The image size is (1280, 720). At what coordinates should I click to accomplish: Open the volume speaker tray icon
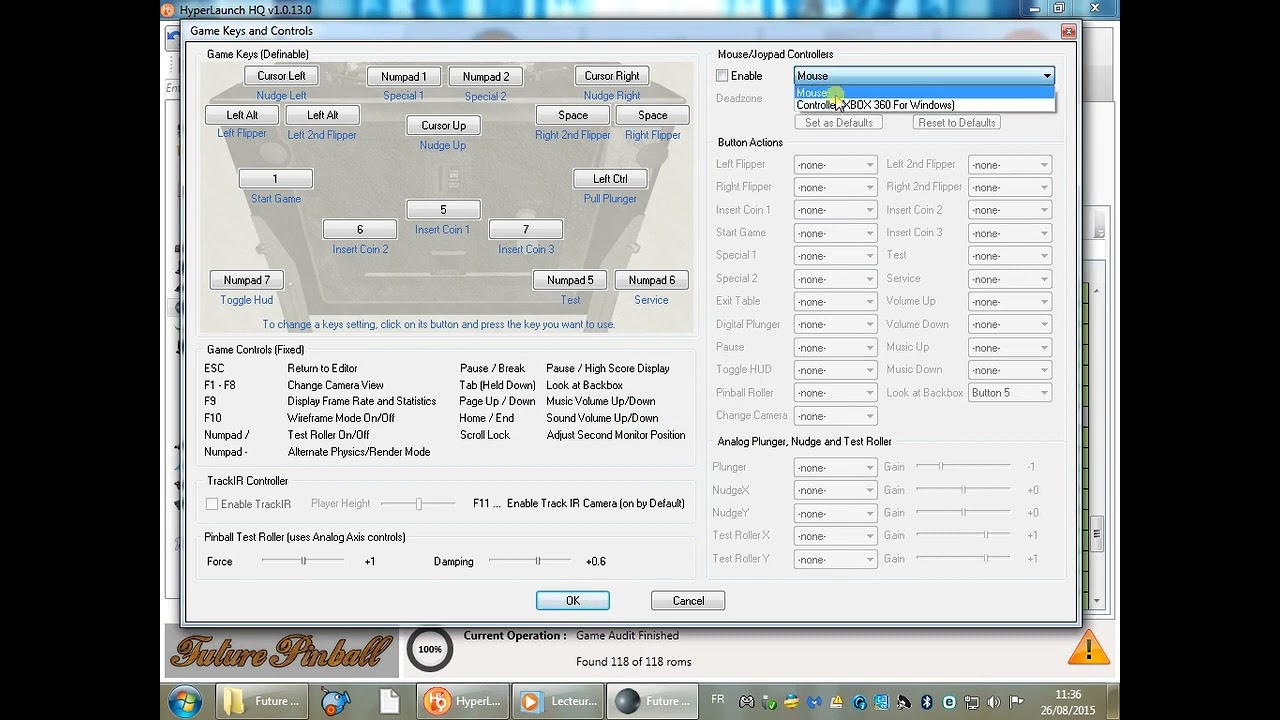[x=994, y=702]
